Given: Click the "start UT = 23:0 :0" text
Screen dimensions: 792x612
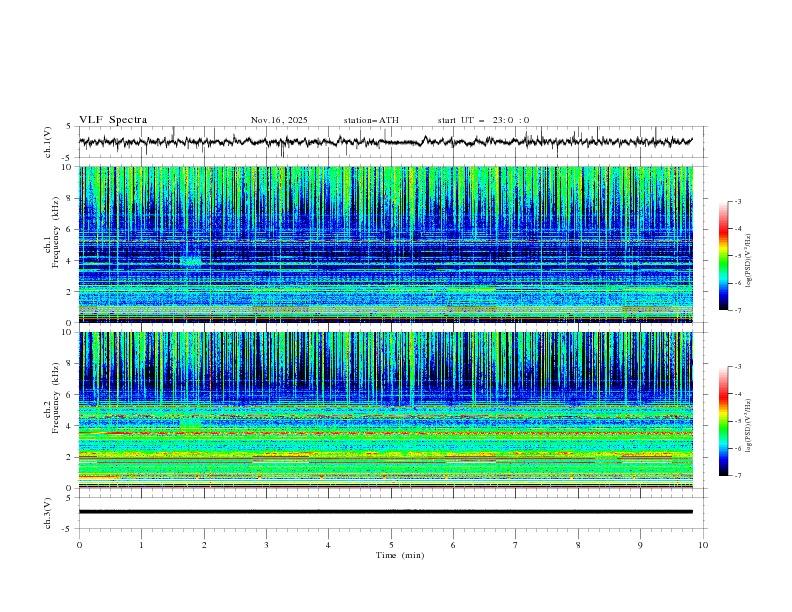Looking at the screenshot, I should [x=483, y=120].
